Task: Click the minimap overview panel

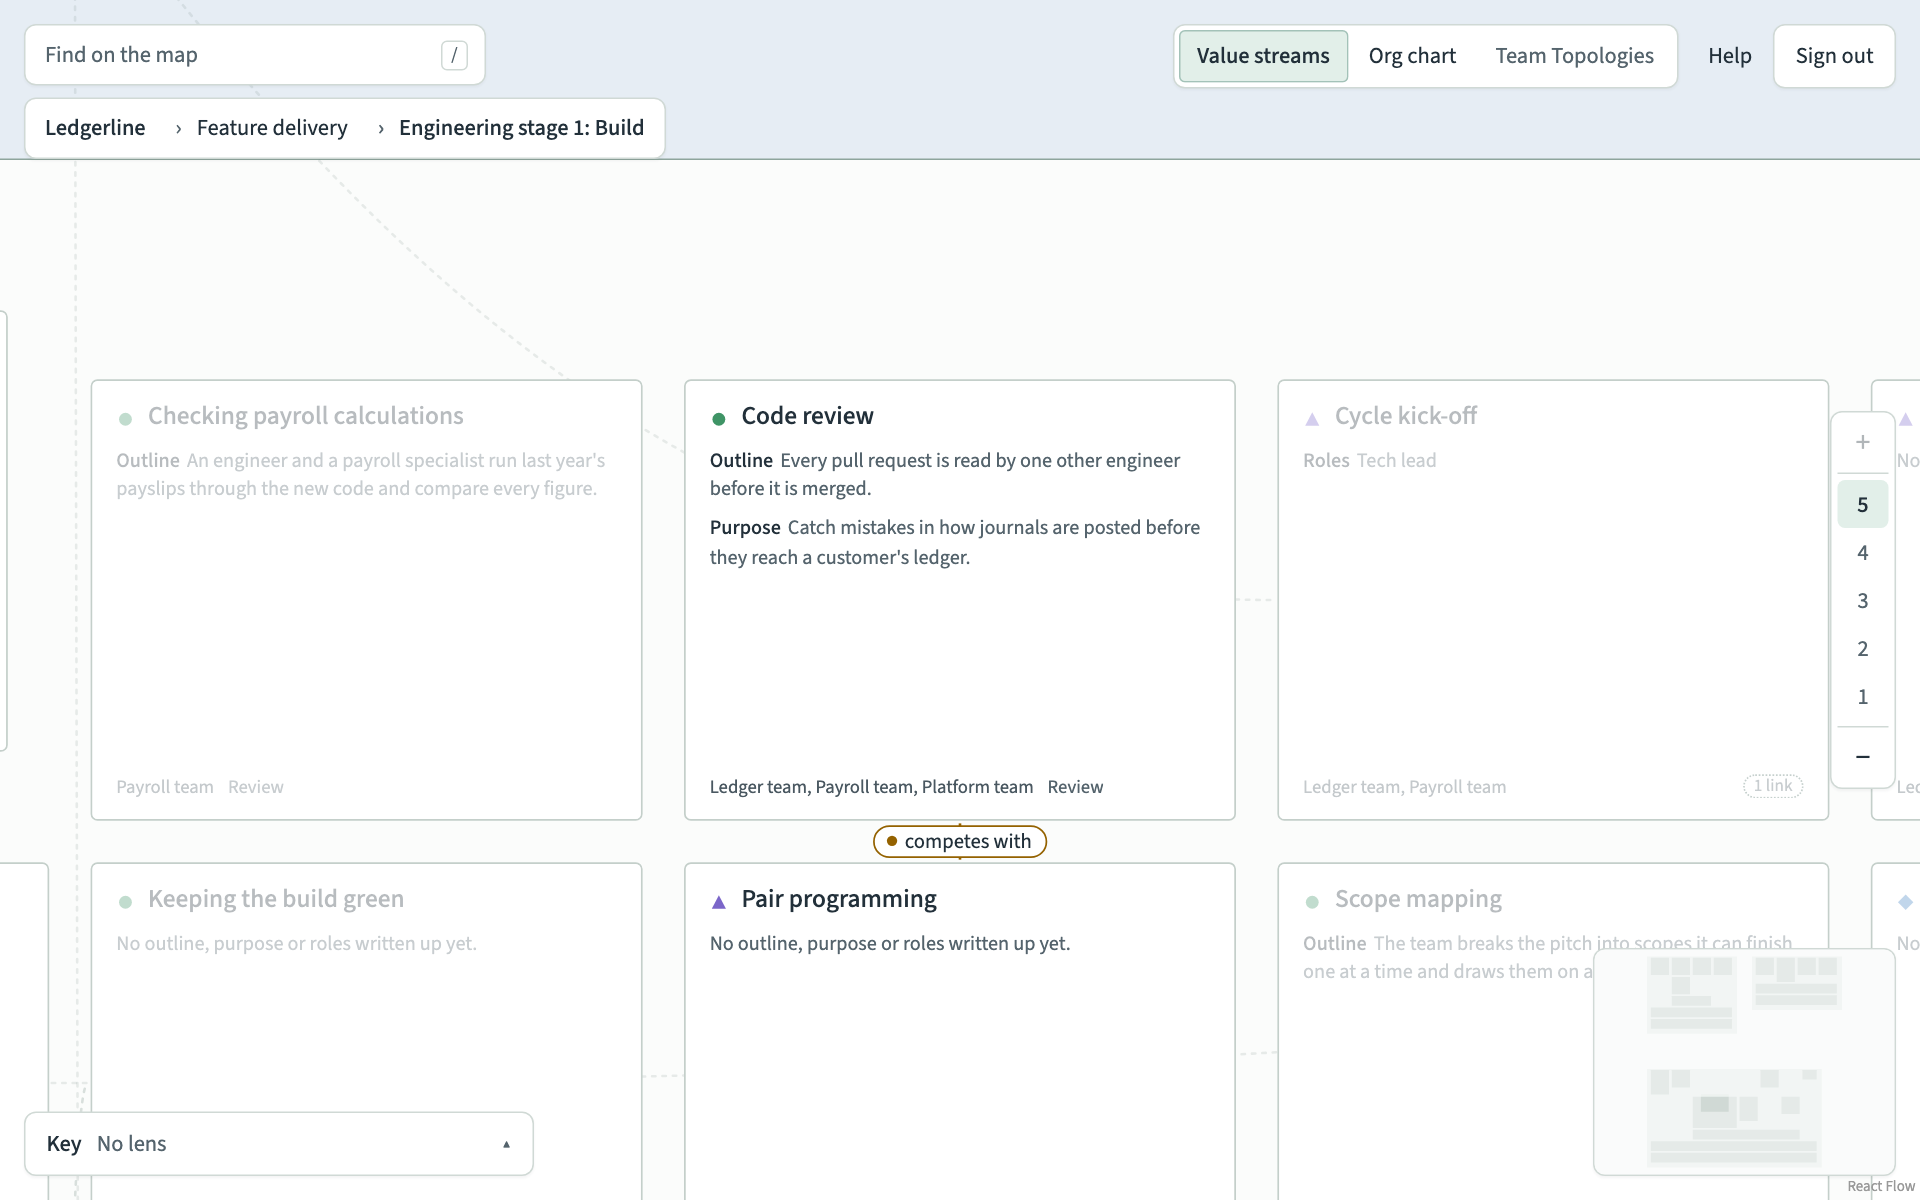Action: [1744, 1062]
